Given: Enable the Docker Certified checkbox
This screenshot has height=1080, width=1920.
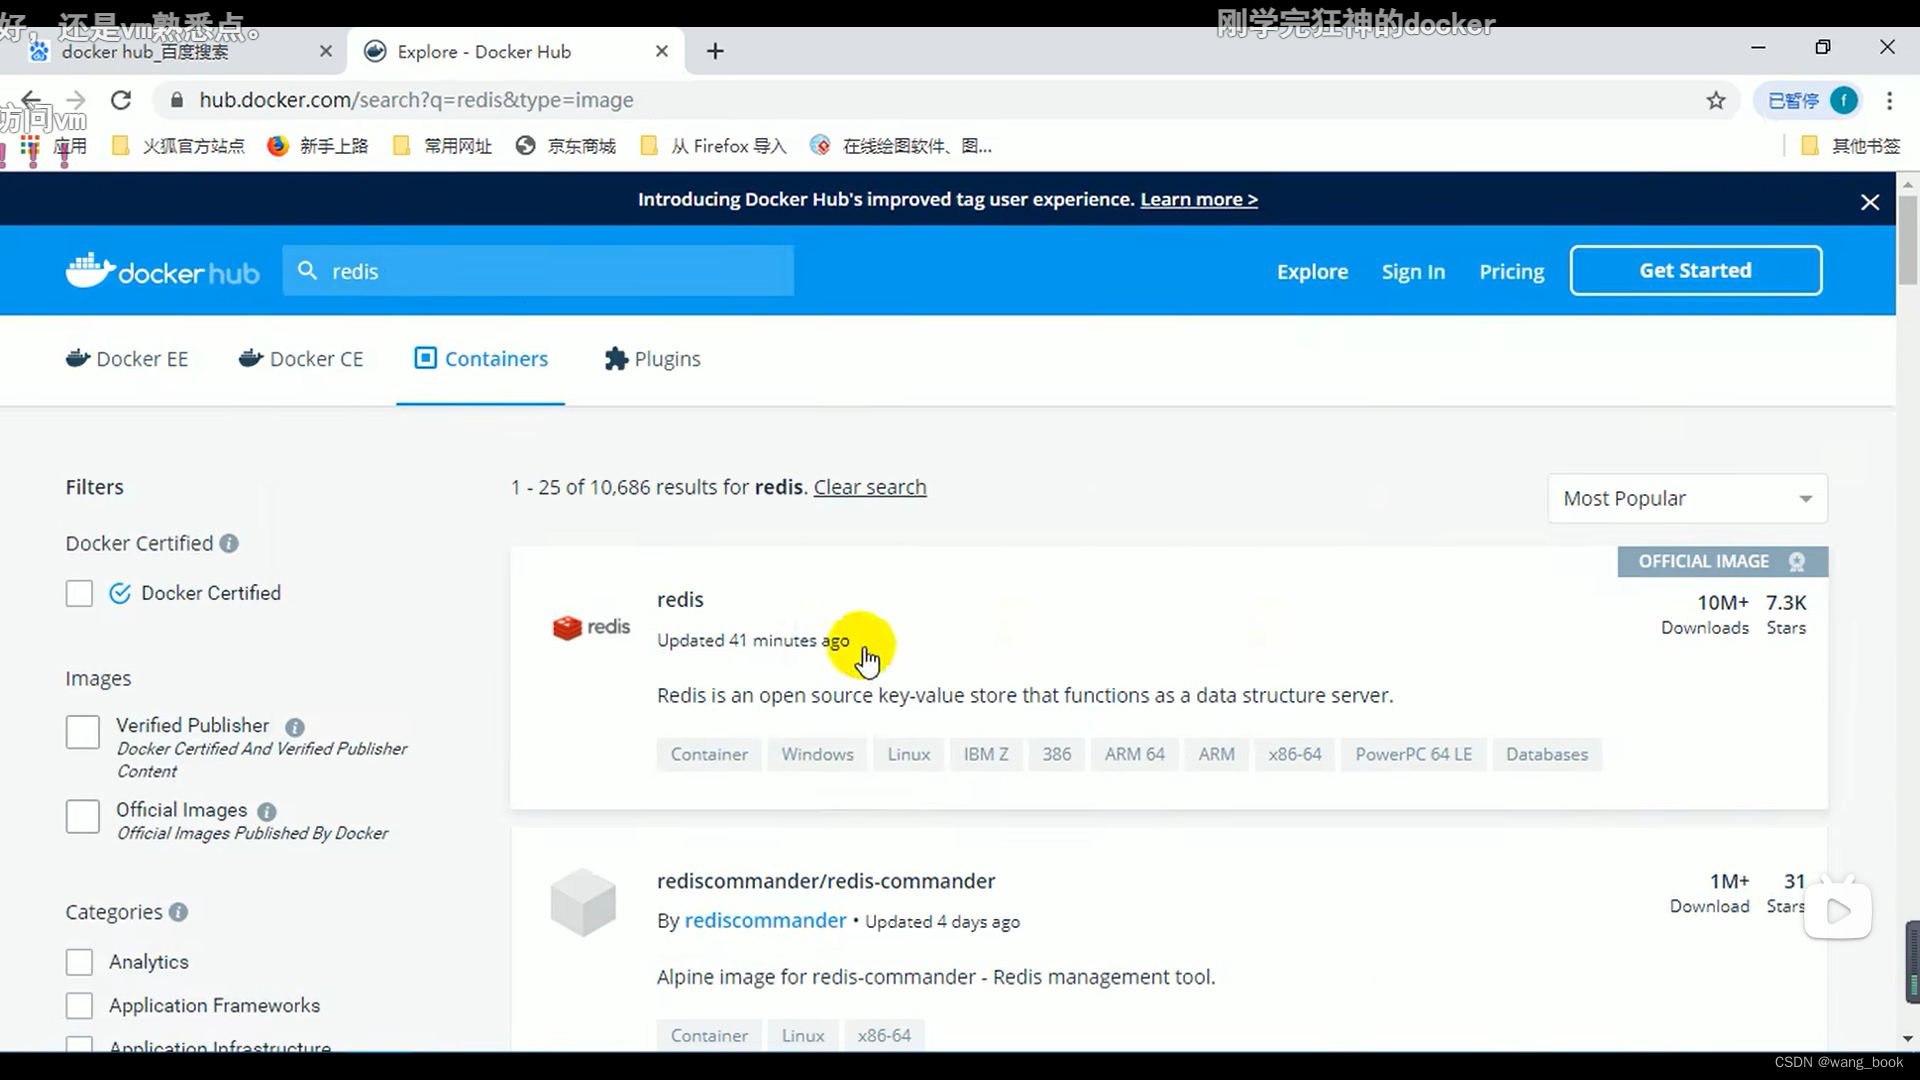Looking at the screenshot, I should [79, 593].
